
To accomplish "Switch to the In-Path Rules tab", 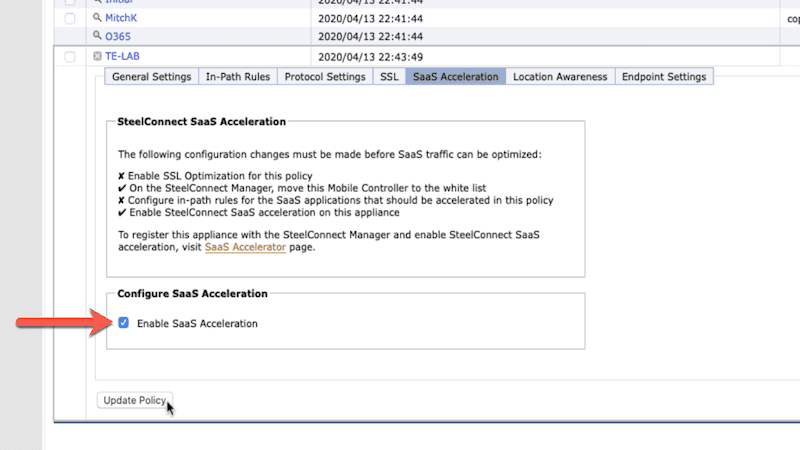I will [238, 77].
